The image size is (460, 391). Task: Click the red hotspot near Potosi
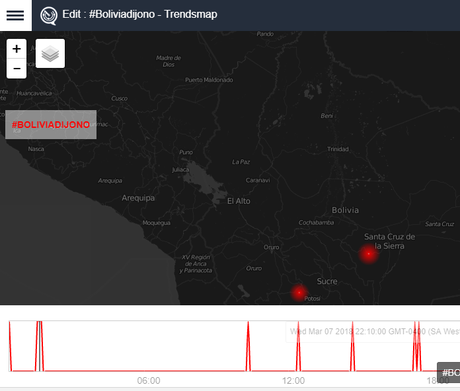(299, 293)
